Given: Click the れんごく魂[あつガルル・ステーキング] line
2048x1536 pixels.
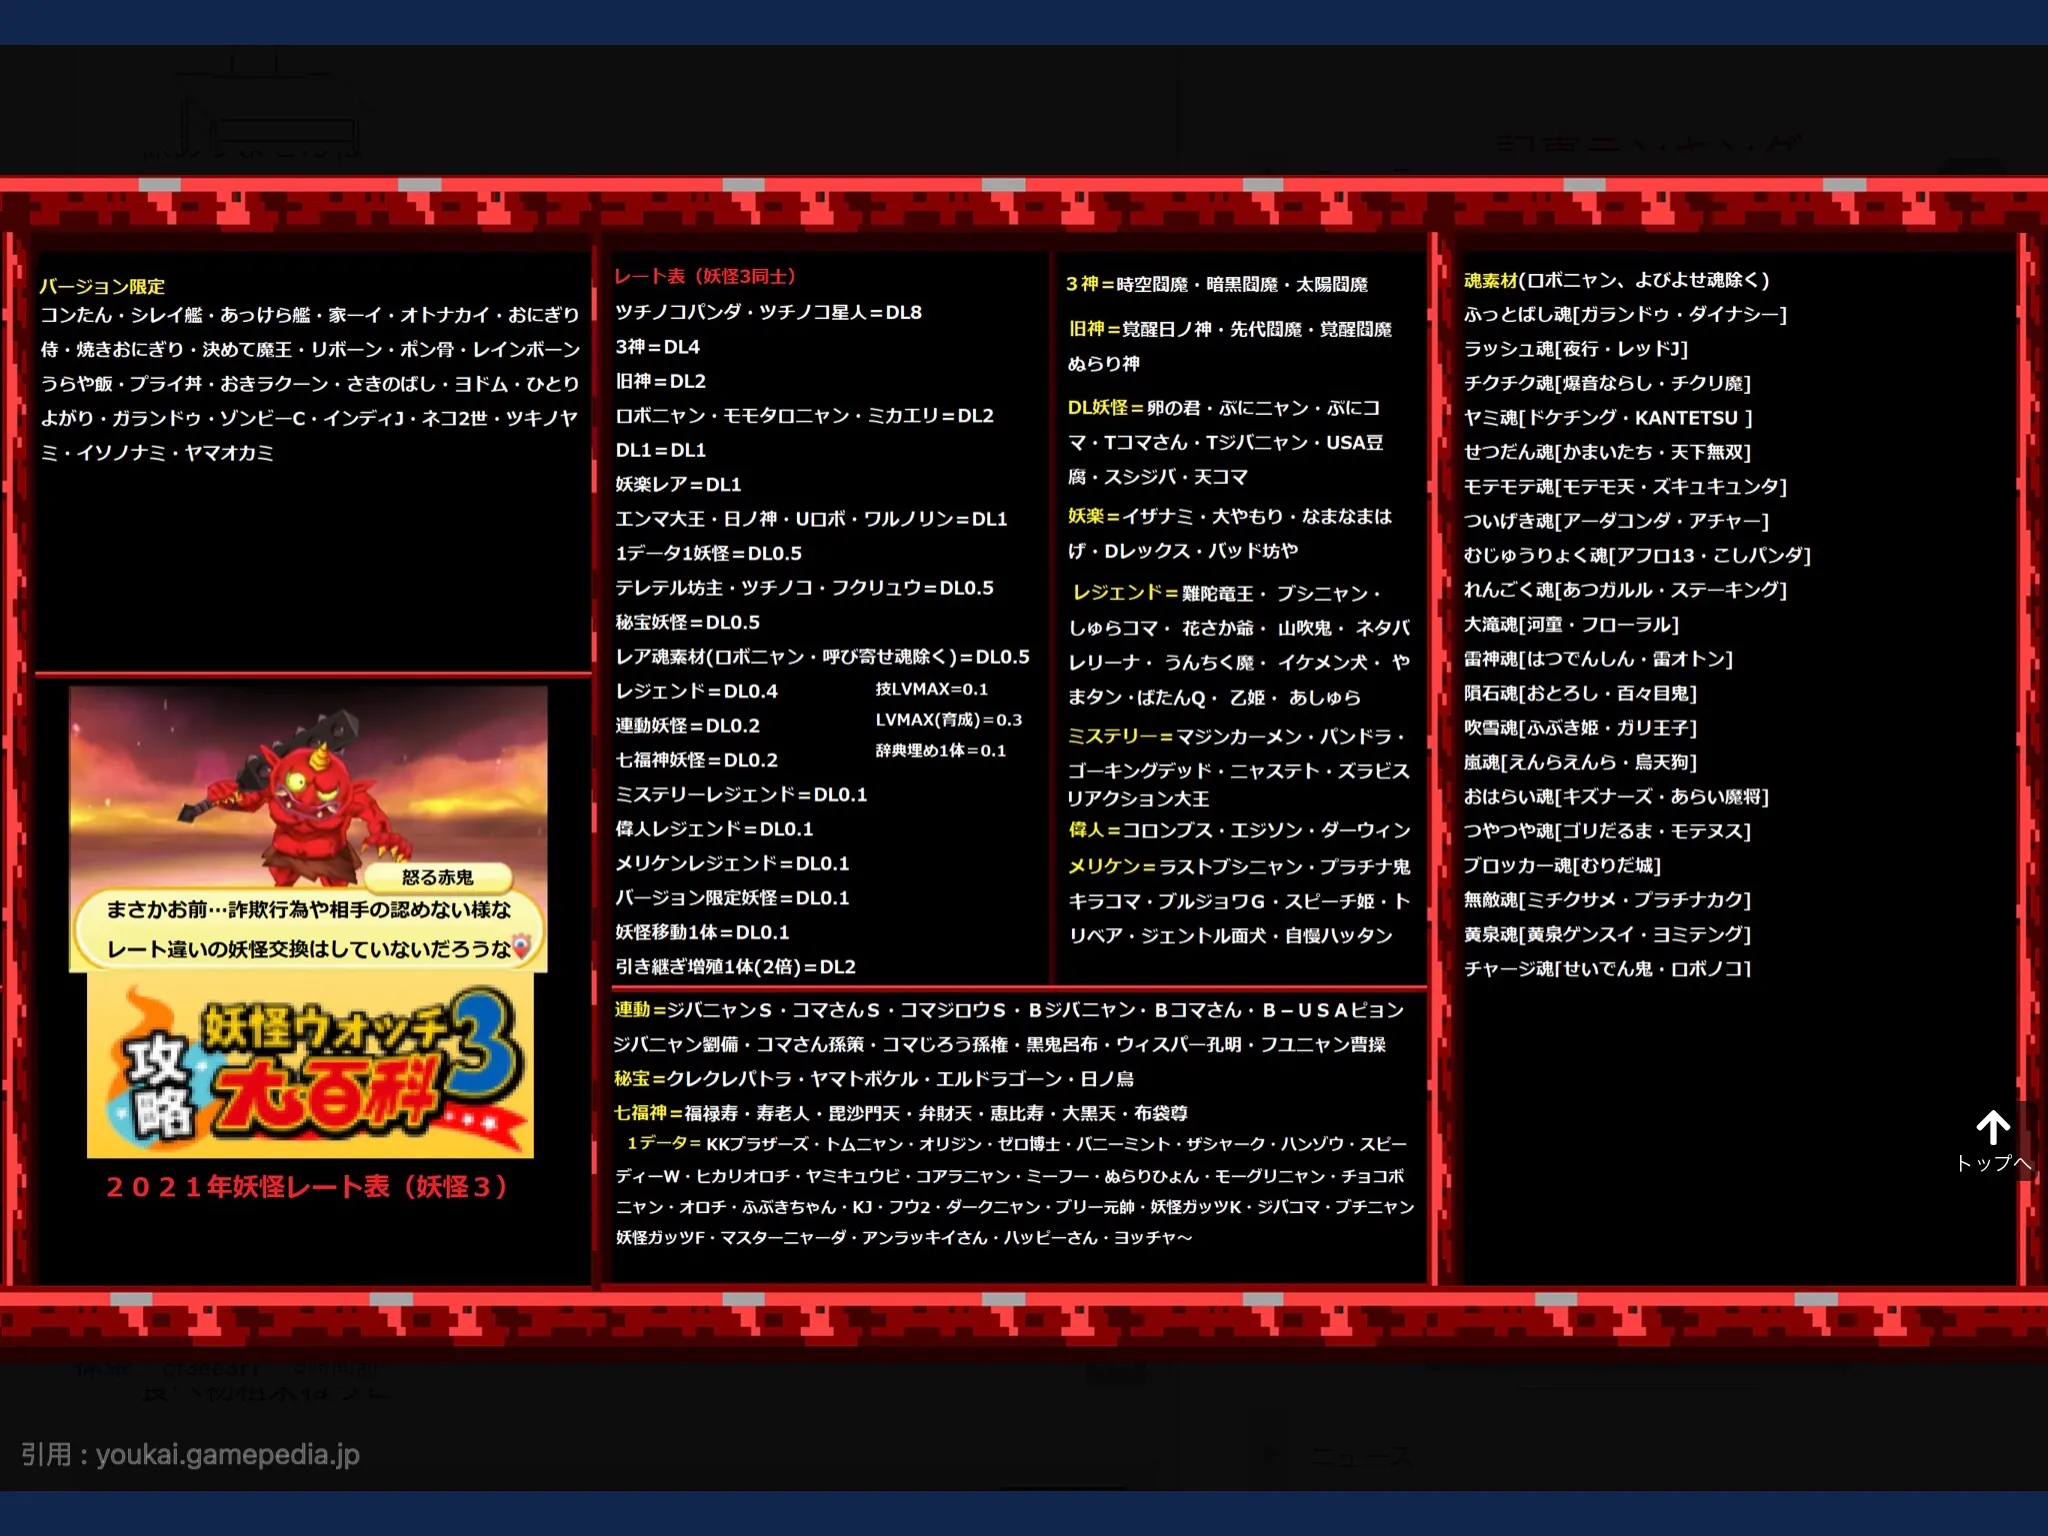Looking at the screenshot, I should click(1625, 590).
